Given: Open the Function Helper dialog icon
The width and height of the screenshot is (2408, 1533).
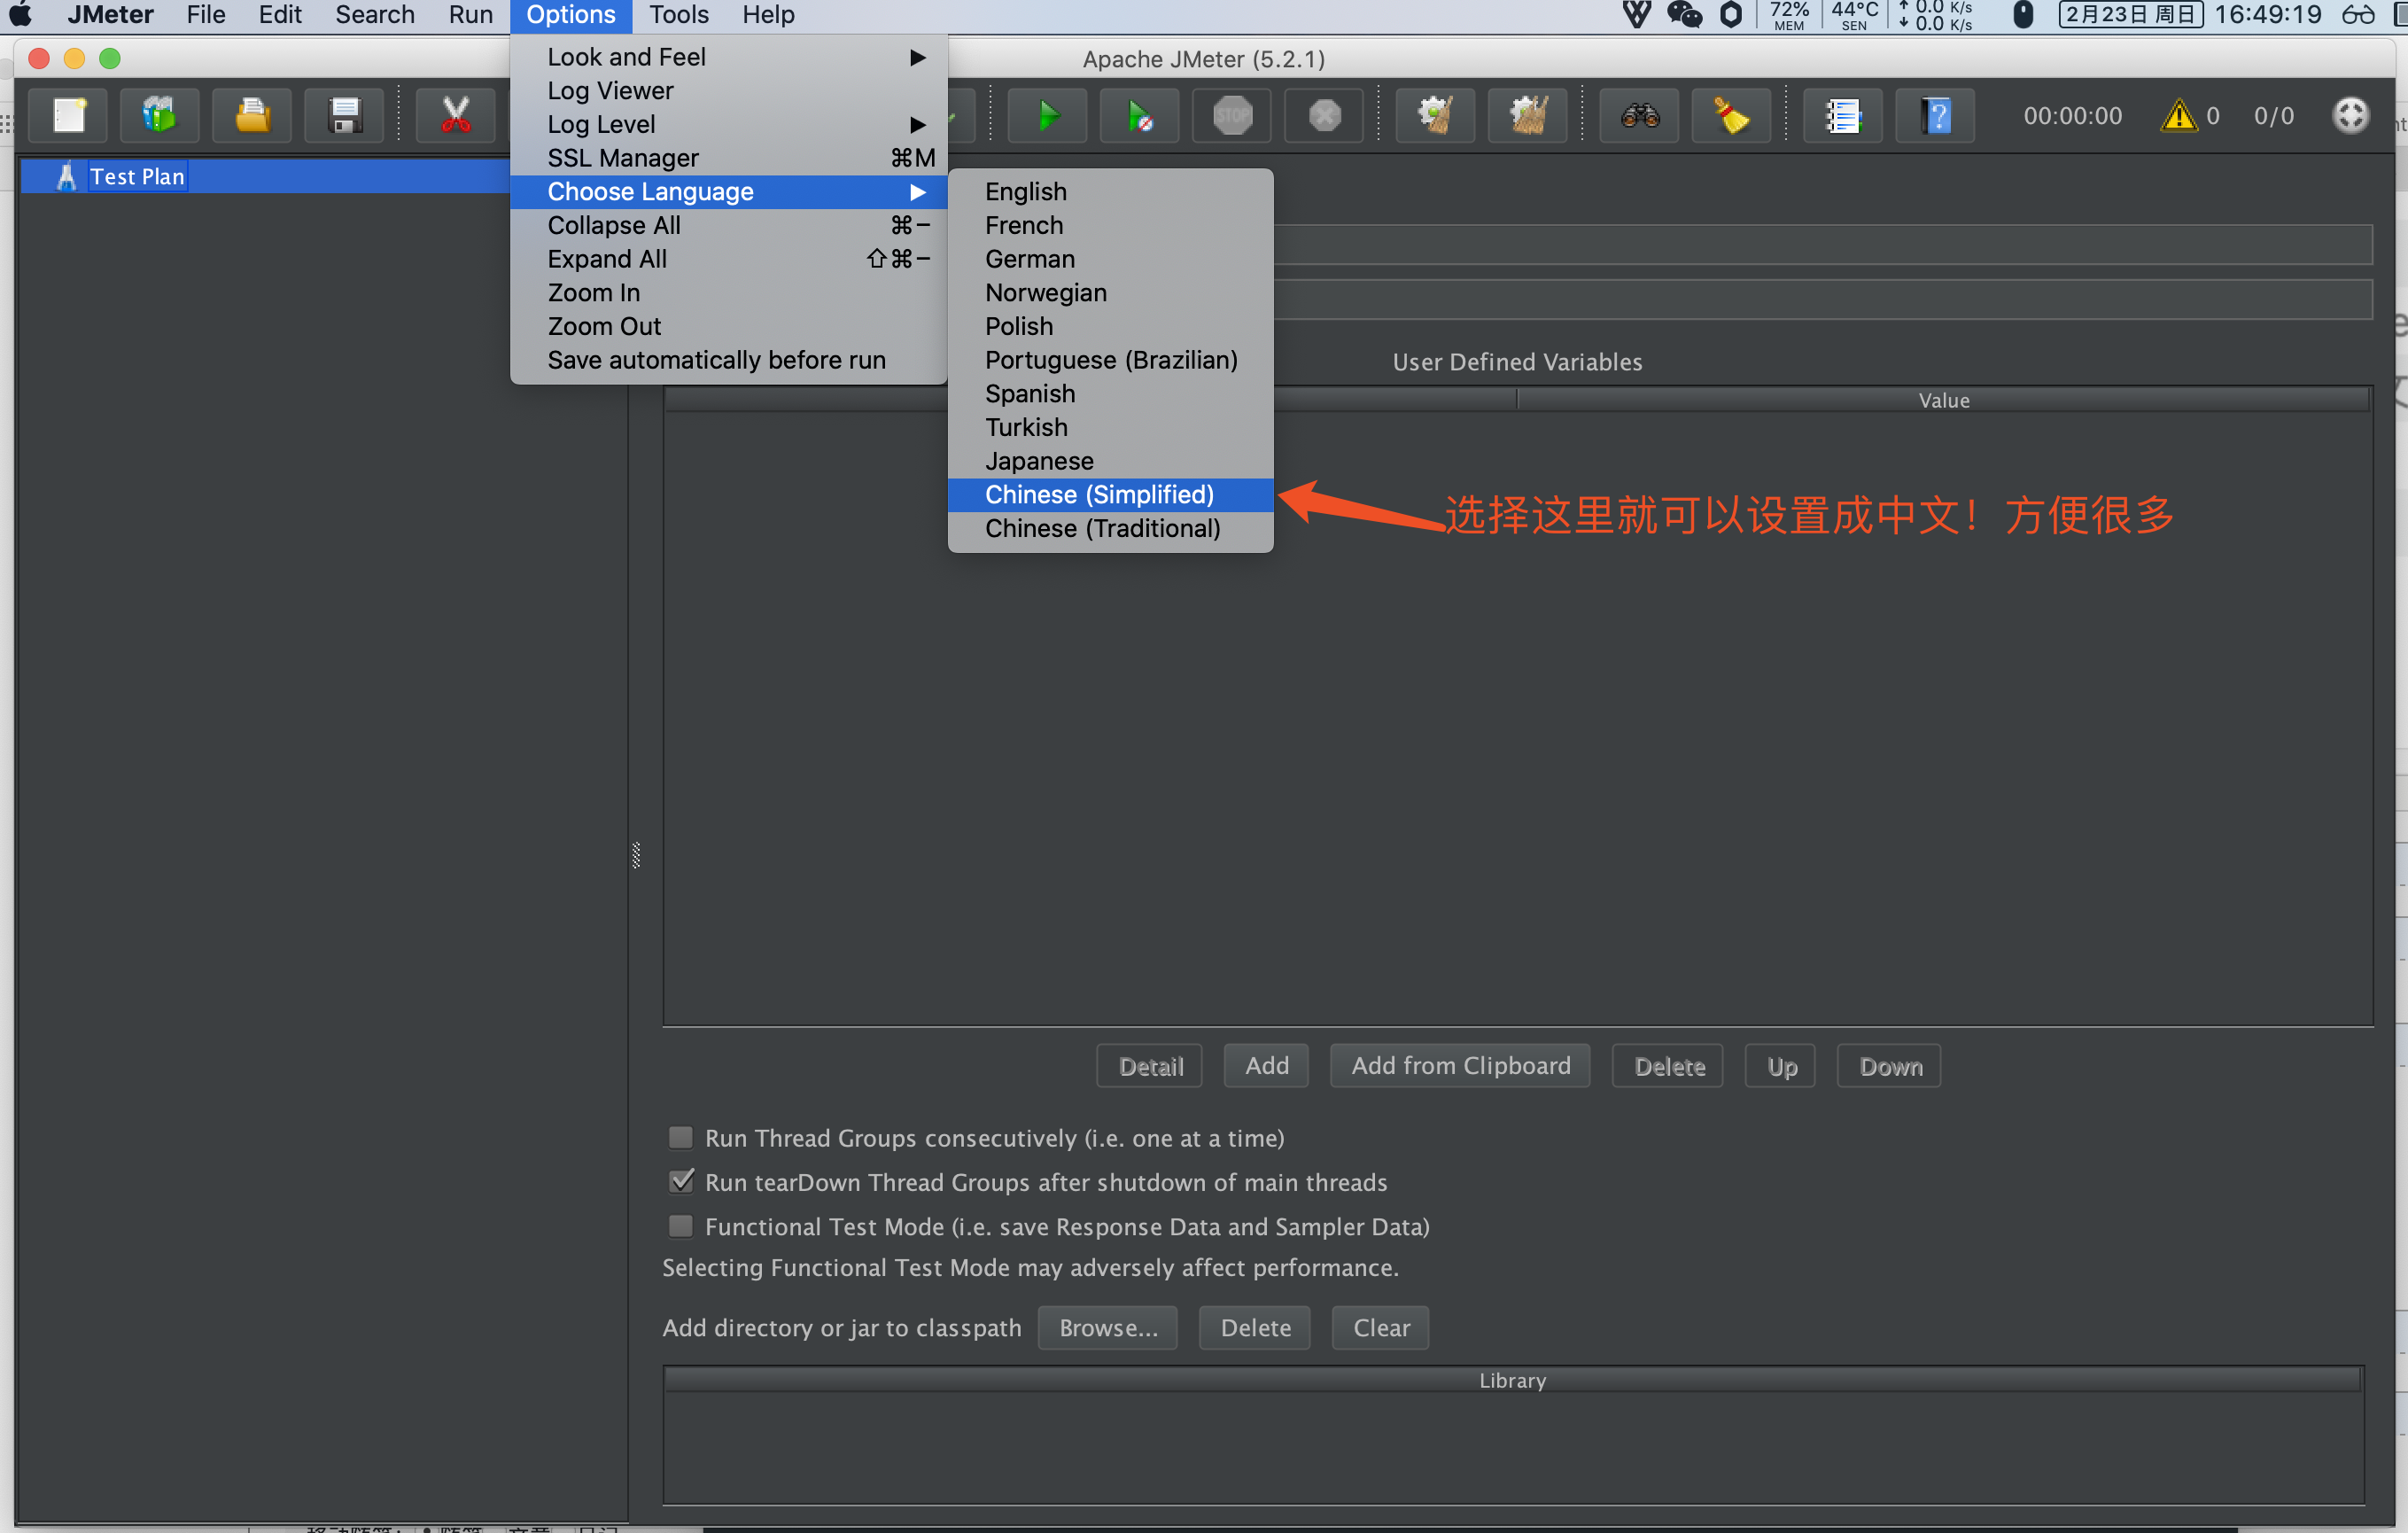Looking at the screenshot, I should click(x=1844, y=116).
